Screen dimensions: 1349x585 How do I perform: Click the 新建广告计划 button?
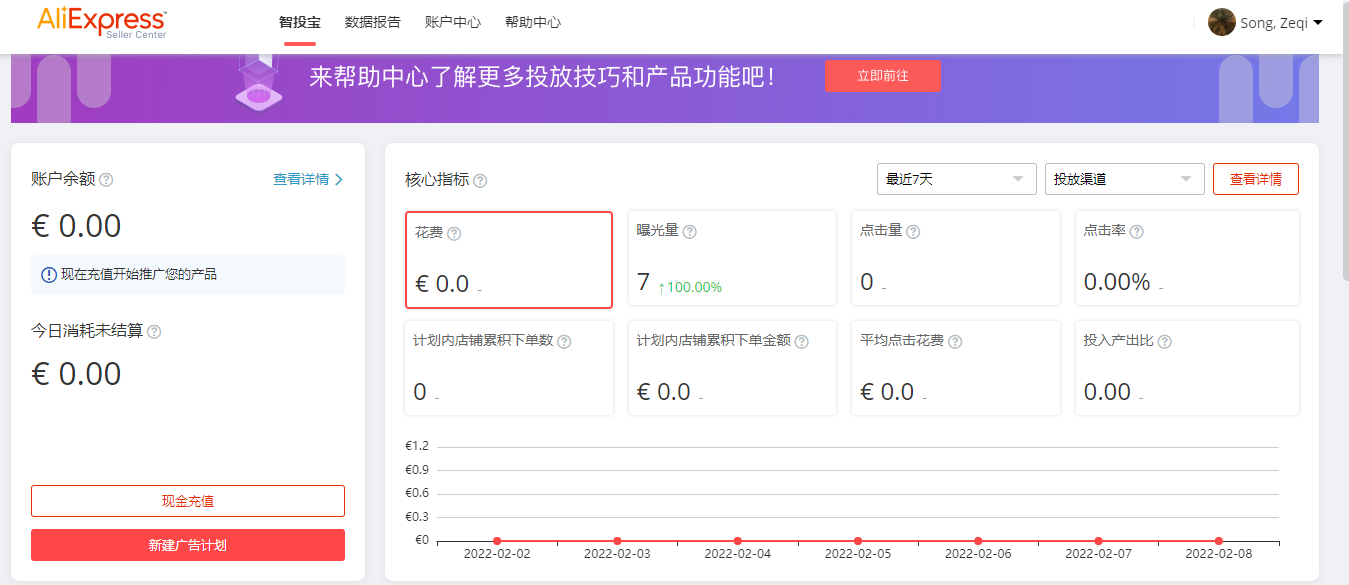pyautogui.click(x=188, y=545)
